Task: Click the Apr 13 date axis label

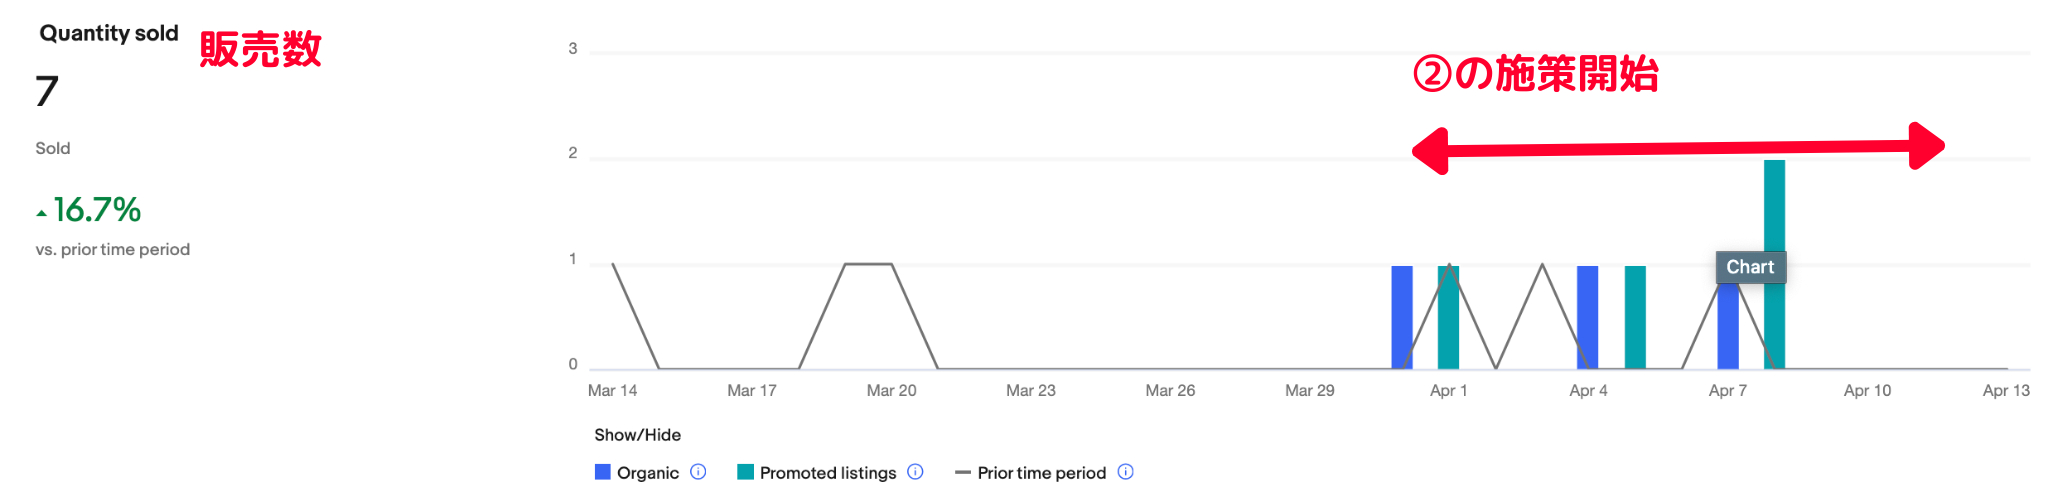Action: coord(2005,390)
